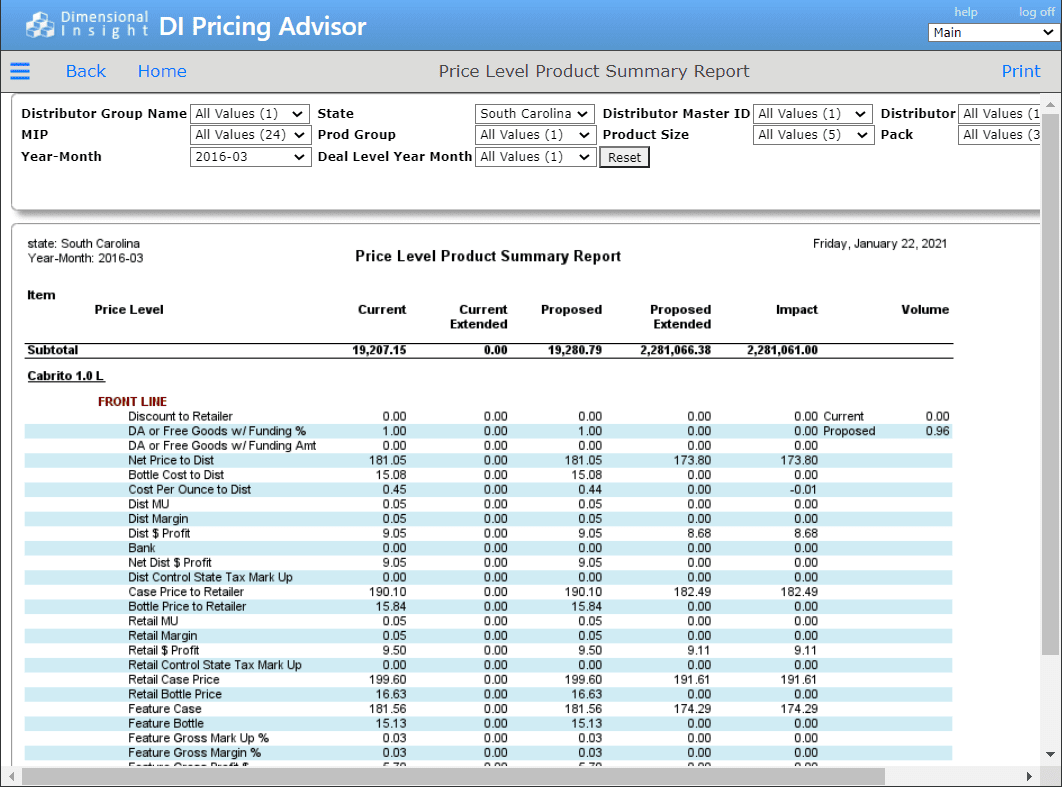
Task: Expand the Deal Level Year Month dropdown
Action: click(x=535, y=156)
